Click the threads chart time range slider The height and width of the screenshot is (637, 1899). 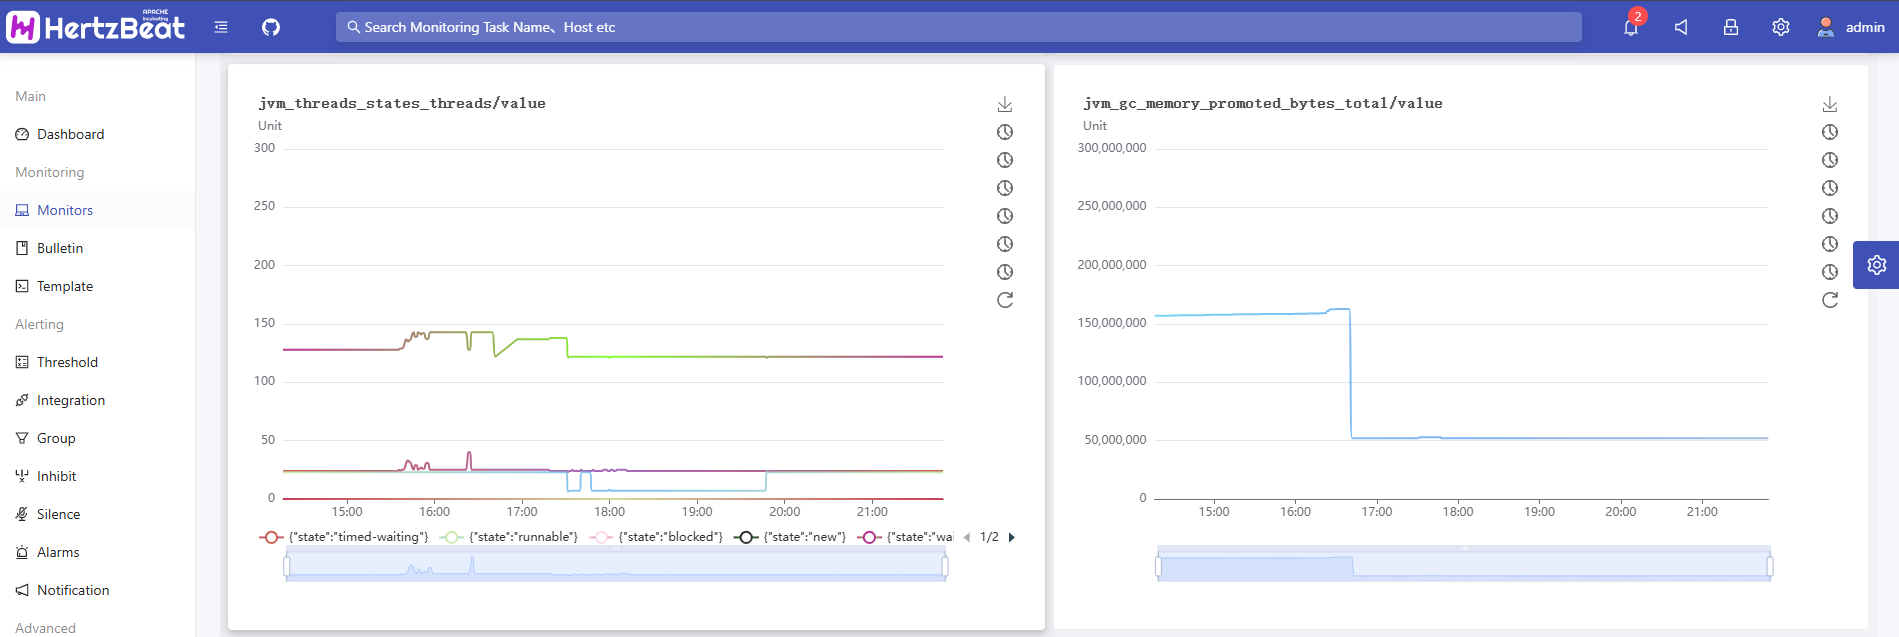pyautogui.click(x=615, y=567)
